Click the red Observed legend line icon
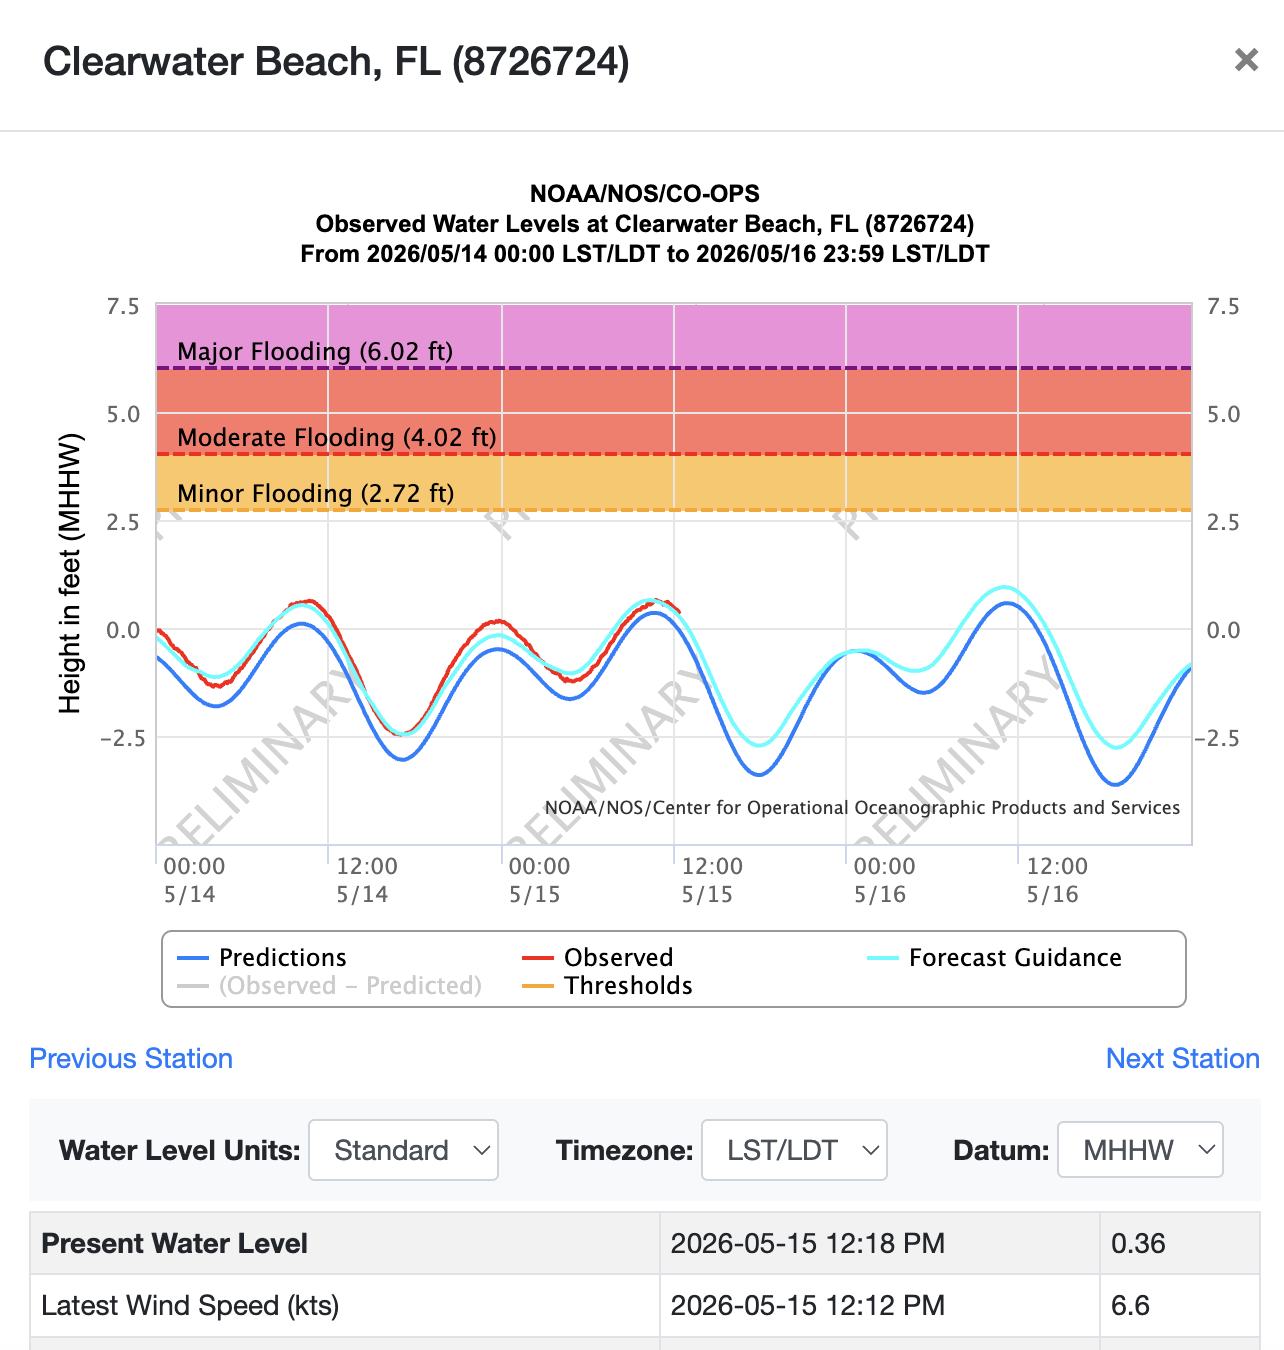 538,958
